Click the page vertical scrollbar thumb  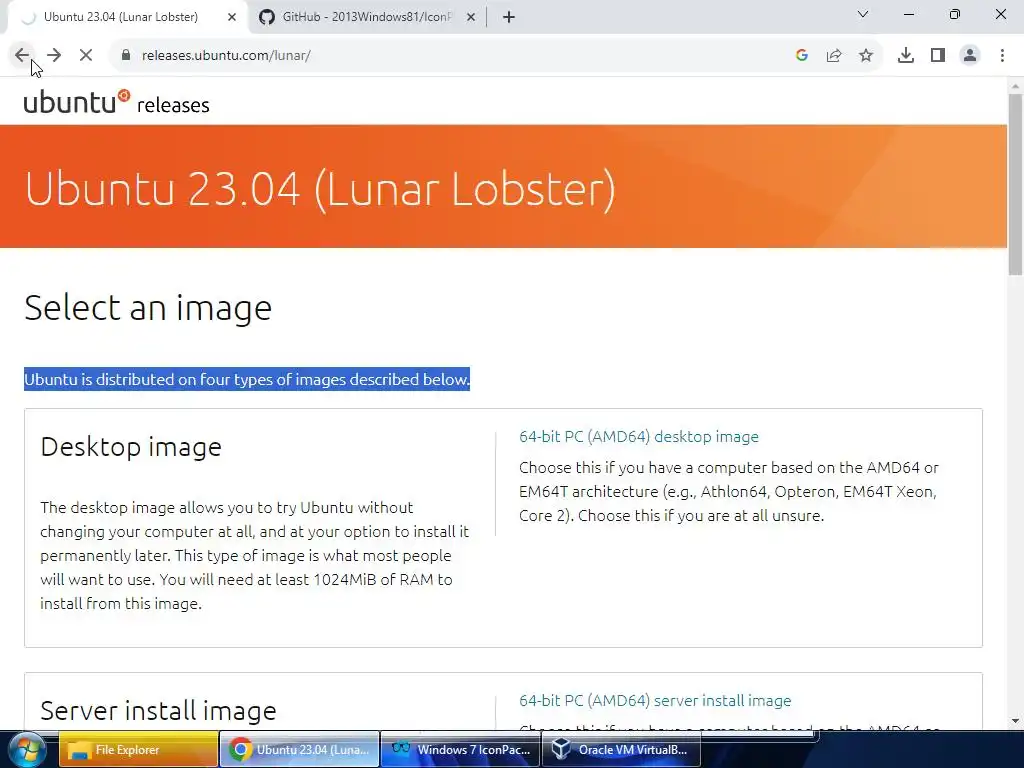click(x=1015, y=184)
